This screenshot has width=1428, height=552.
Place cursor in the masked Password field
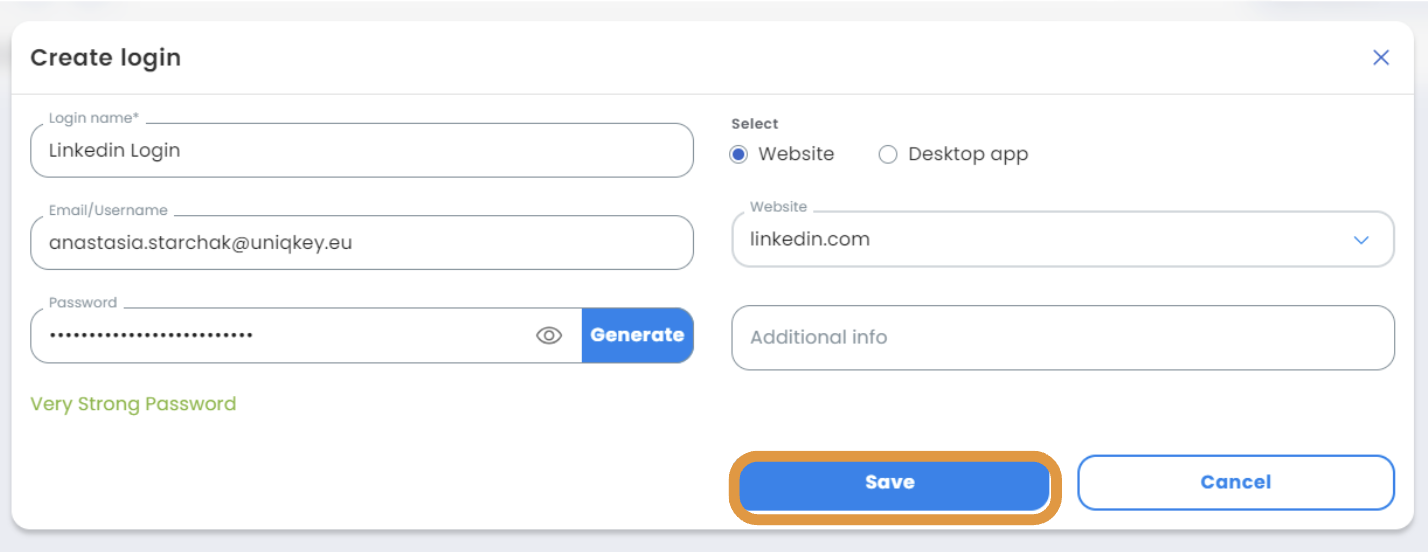pyautogui.click(x=280, y=335)
